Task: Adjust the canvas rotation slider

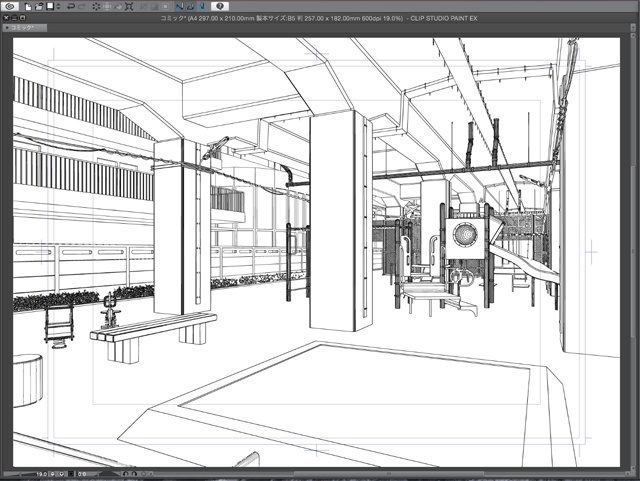Action: 109,474
